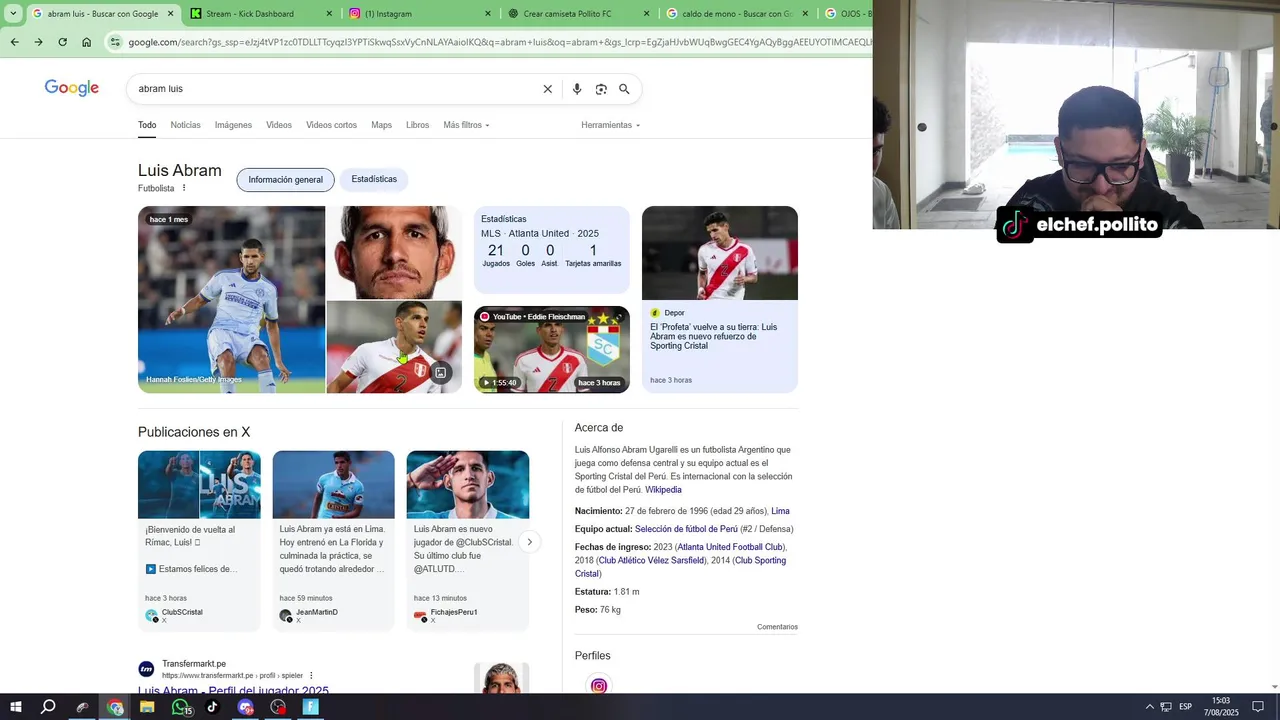
Task: Open the File Explorer taskbar icon
Action: tap(147, 707)
